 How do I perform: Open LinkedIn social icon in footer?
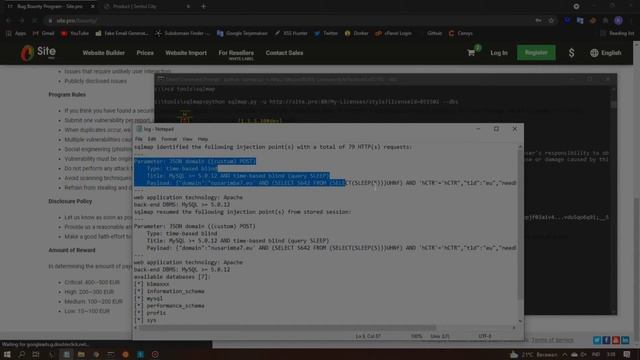coord(625,340)
